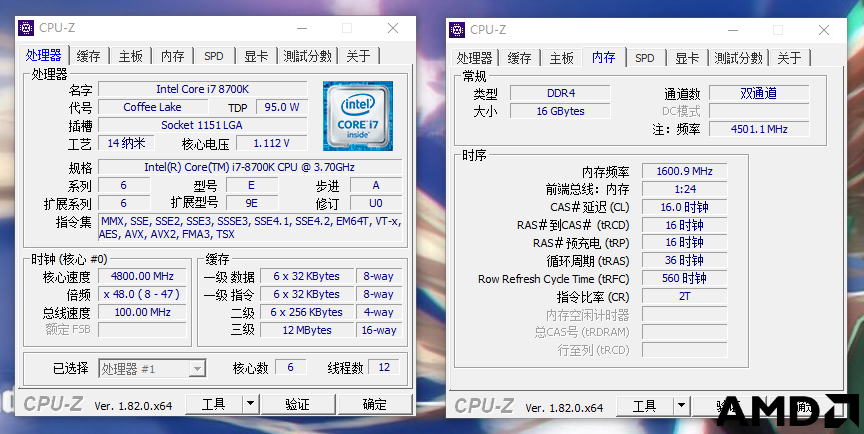Click the 95.0 W TDP value
Image resolution: width=864 pixels, height=434 pixels.
pos(282,107)
